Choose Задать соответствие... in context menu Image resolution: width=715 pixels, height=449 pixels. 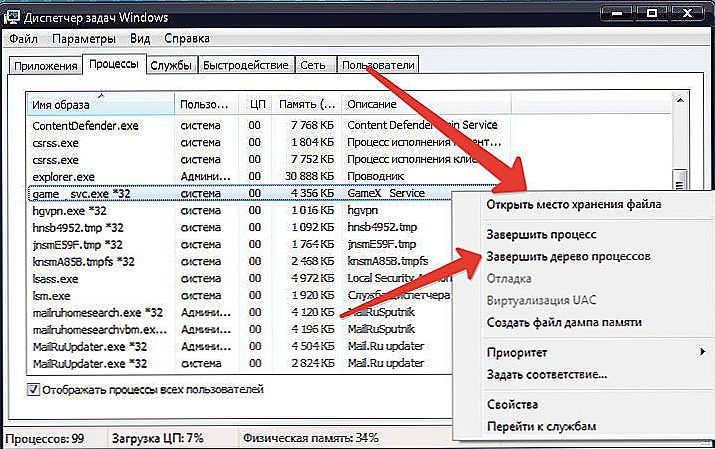click(547, 375)
